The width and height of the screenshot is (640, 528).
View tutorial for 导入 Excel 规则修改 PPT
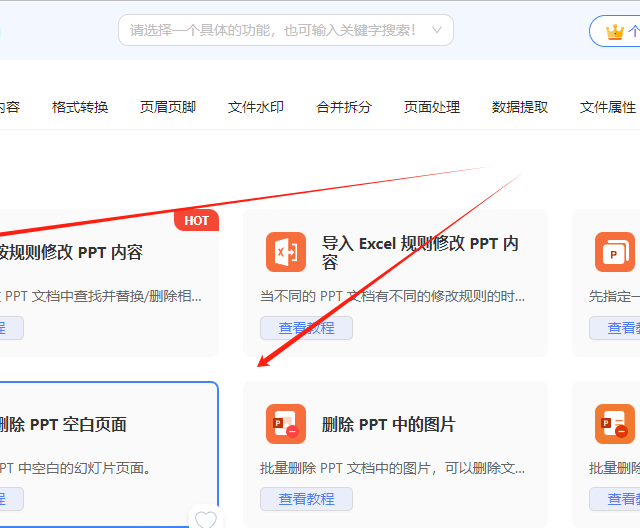click(x=307, y=328)
